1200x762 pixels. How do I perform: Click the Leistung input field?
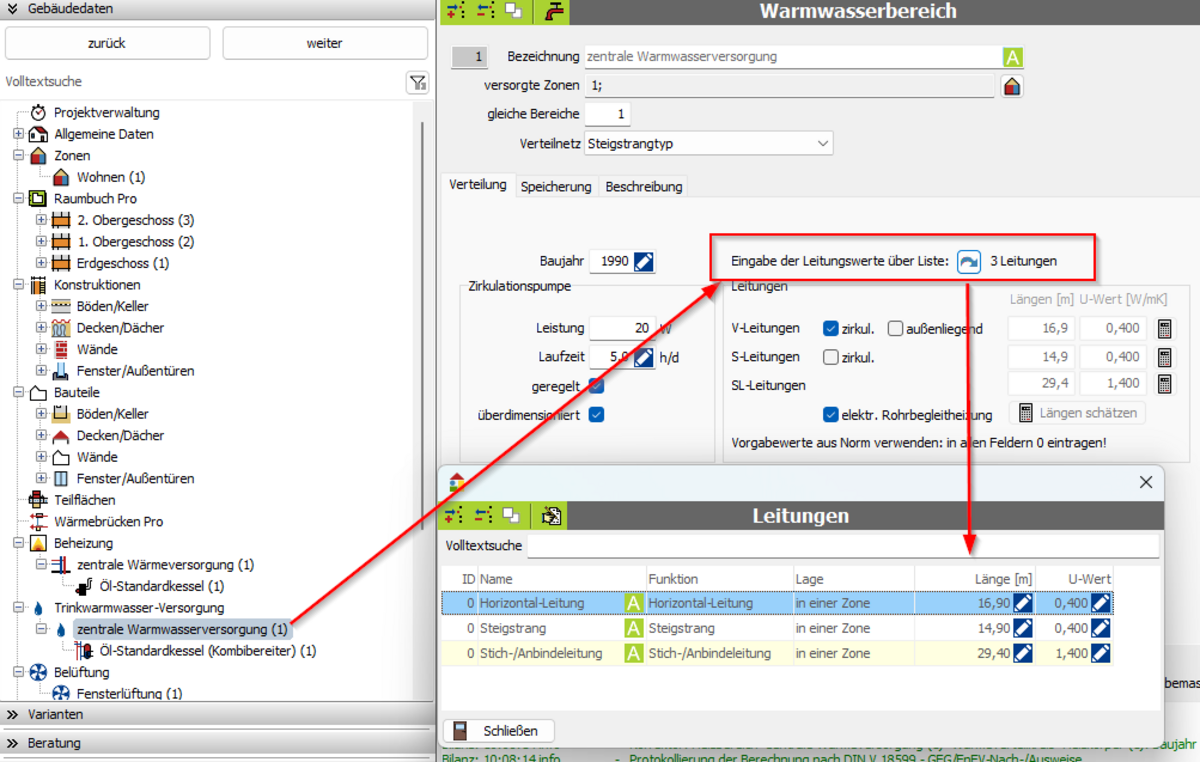619,329
